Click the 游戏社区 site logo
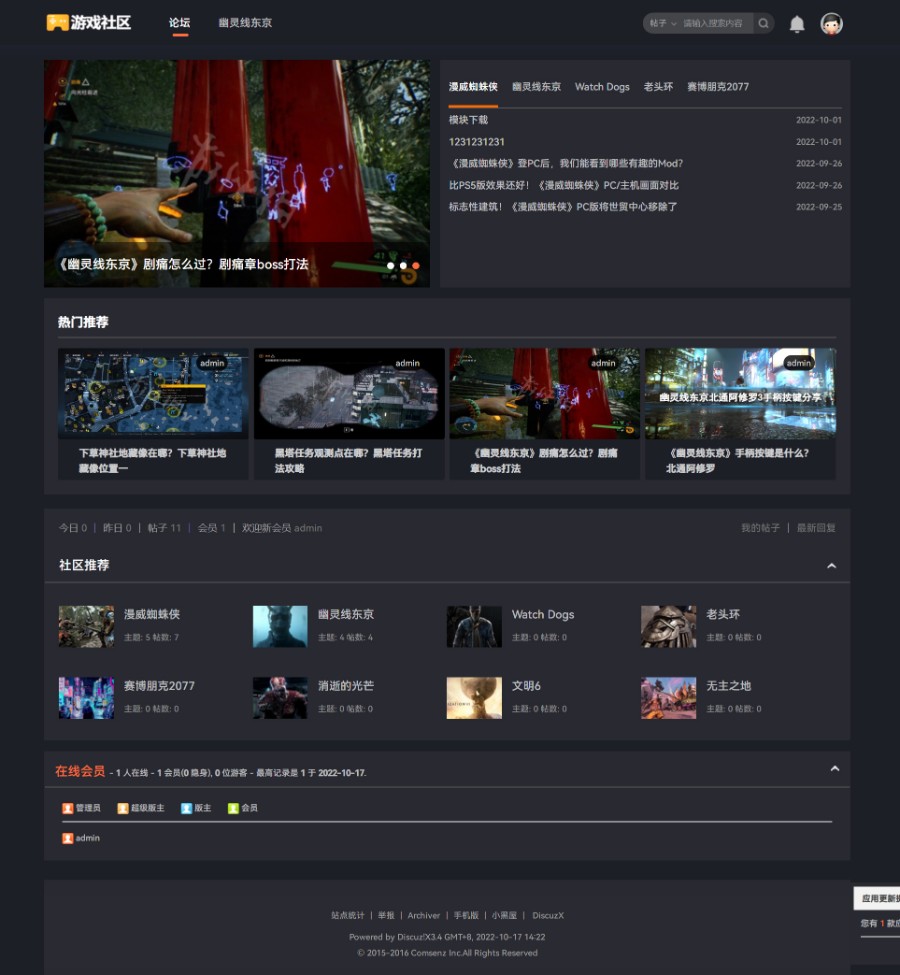Screen dimensions: 900x975 [x=88, y=23]
